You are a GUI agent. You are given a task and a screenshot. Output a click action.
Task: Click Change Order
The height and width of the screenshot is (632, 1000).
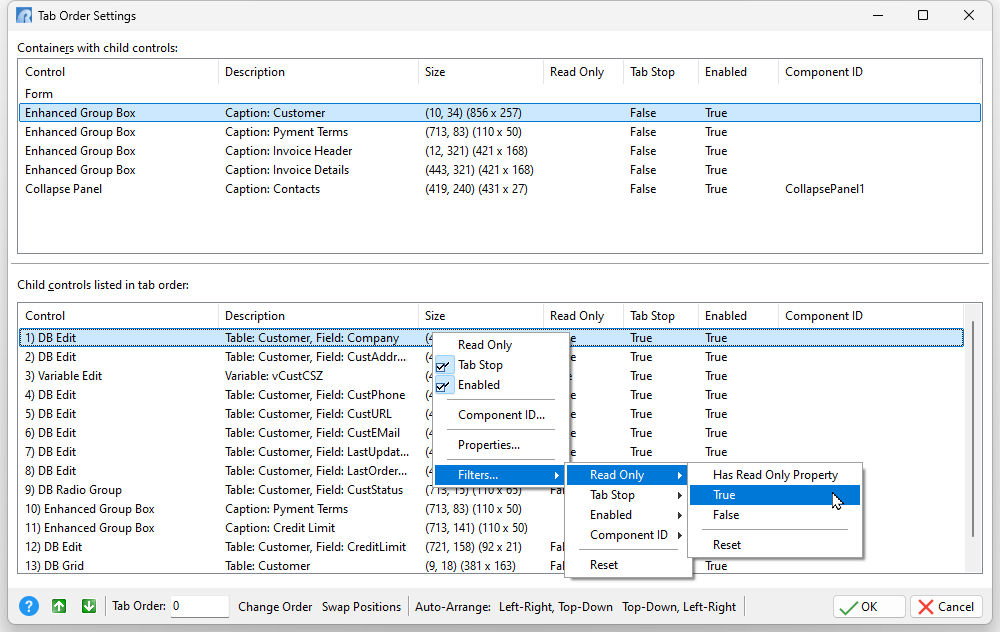tap(275, 606)
